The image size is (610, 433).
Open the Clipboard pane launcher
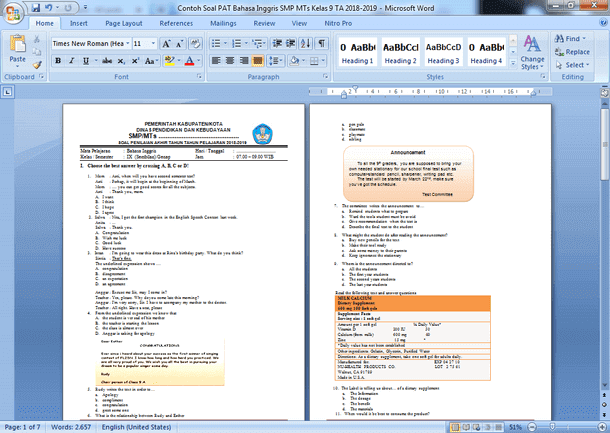pos(42,76)
